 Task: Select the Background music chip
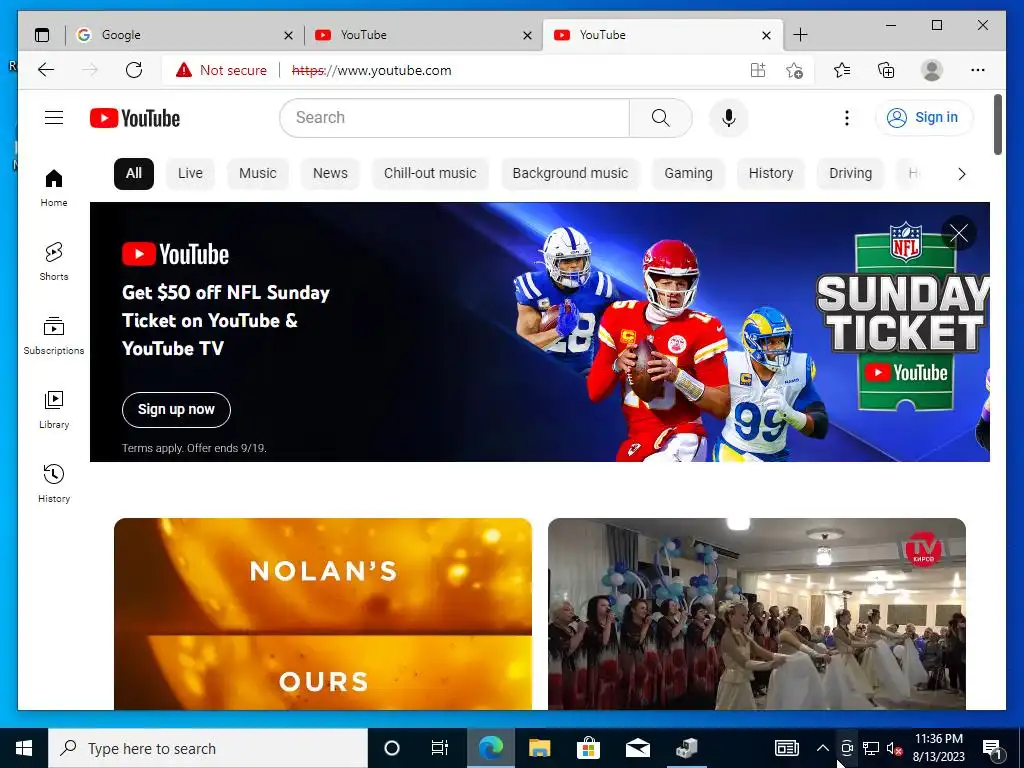click(x=570, y=173)
